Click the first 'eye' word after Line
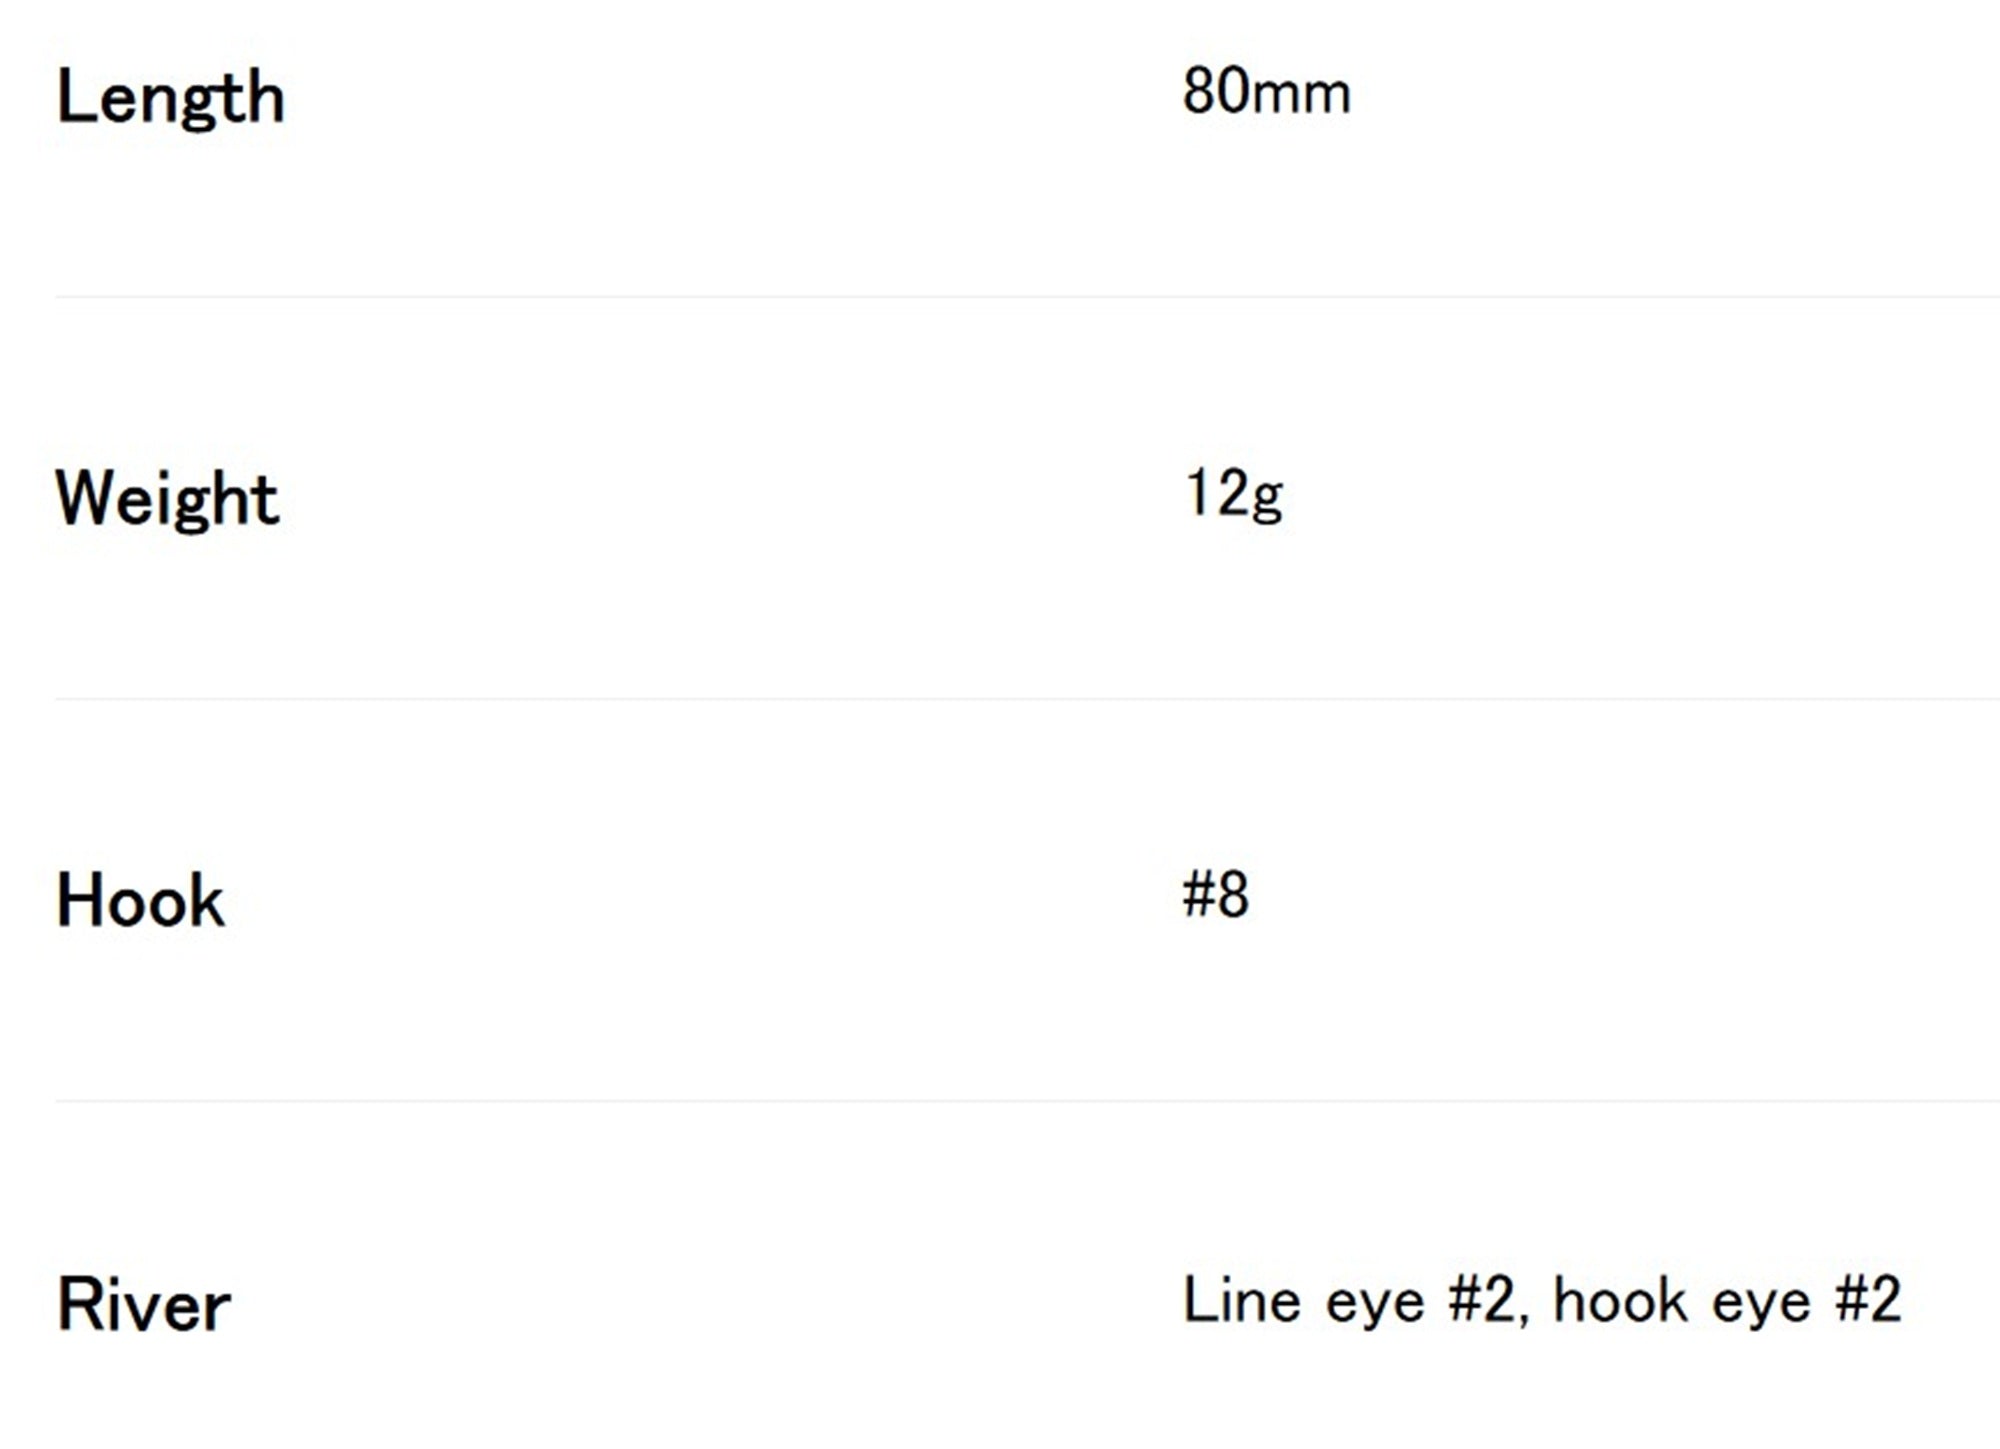The height and width of the screenshot is (1449, 2000). point(1375,1306)
